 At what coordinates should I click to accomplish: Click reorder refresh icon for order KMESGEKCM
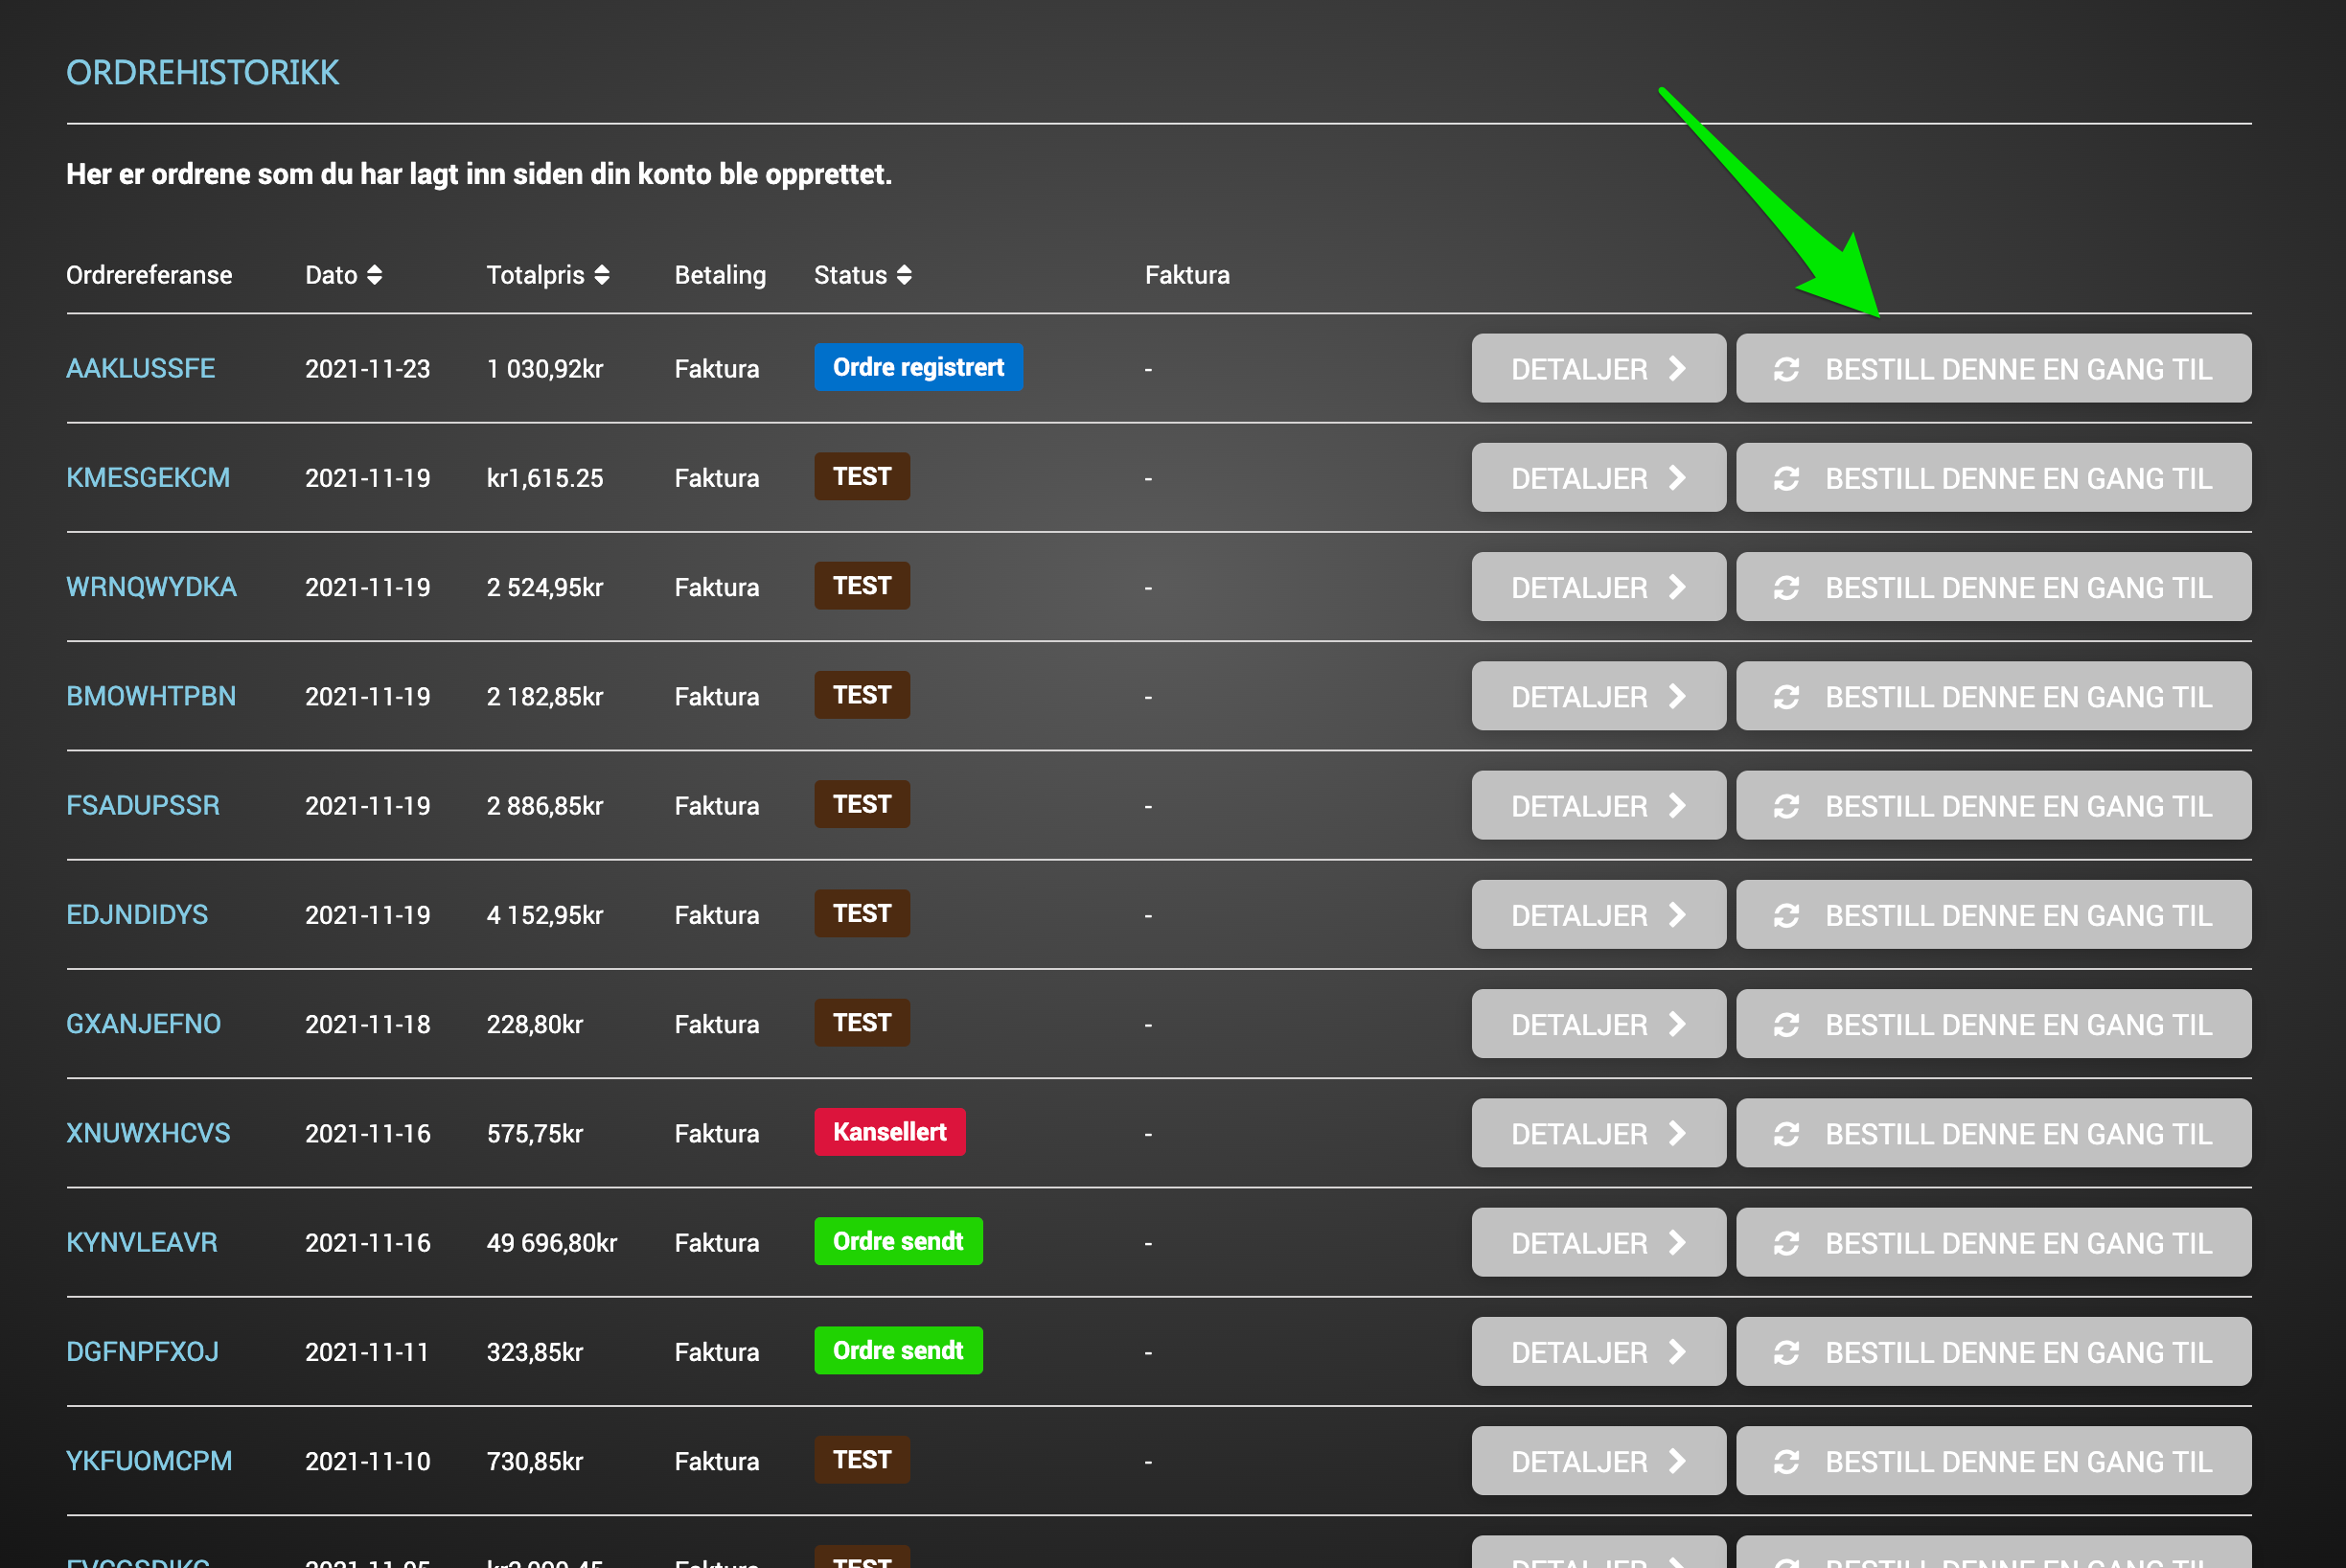coord(1786,479)
